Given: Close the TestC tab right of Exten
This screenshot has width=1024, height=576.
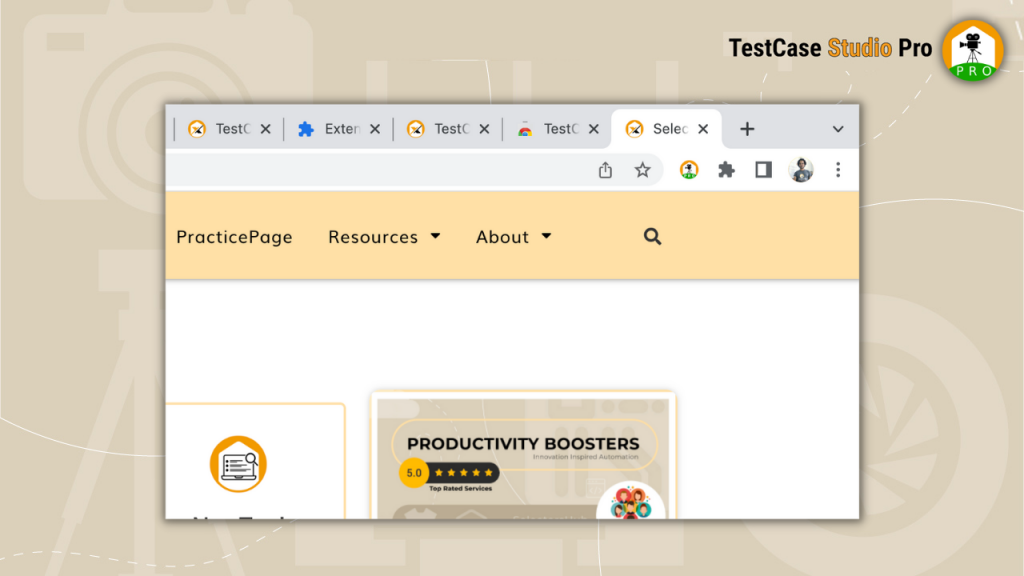Looking at the screenshot, I should [x=485, y=129].
